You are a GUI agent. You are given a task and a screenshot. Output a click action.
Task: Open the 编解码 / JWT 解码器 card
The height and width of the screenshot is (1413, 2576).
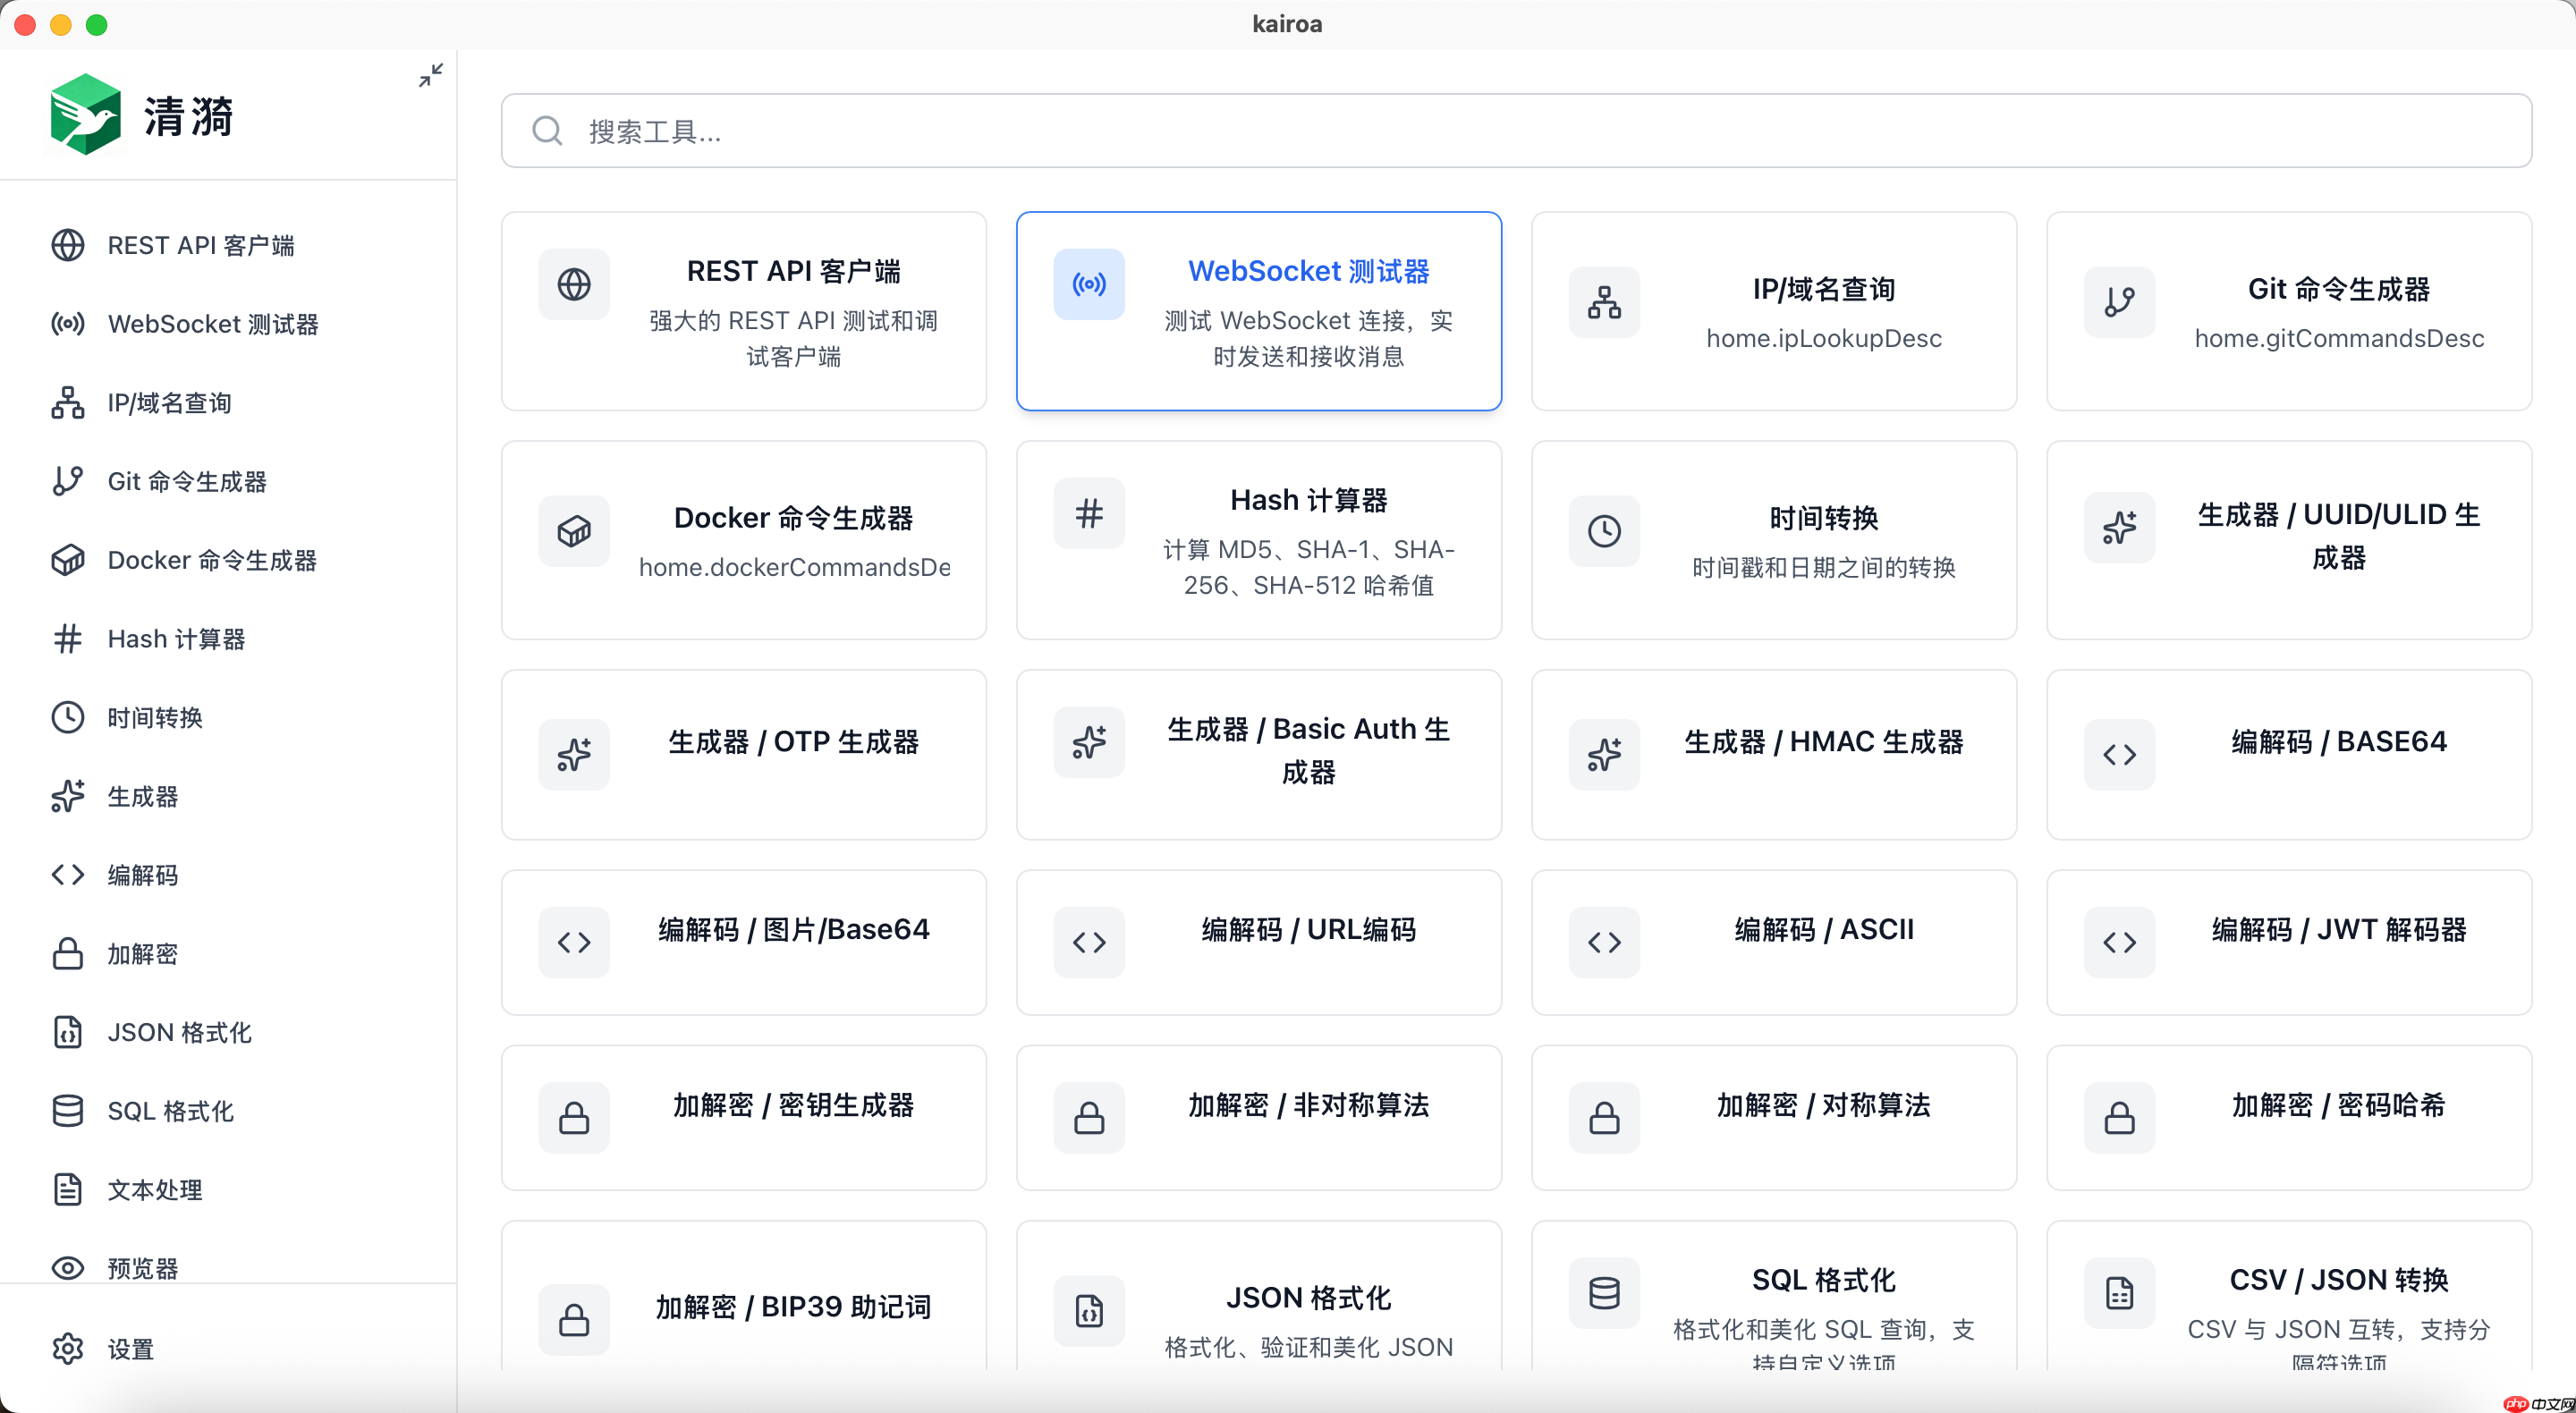pos(2289,941)
